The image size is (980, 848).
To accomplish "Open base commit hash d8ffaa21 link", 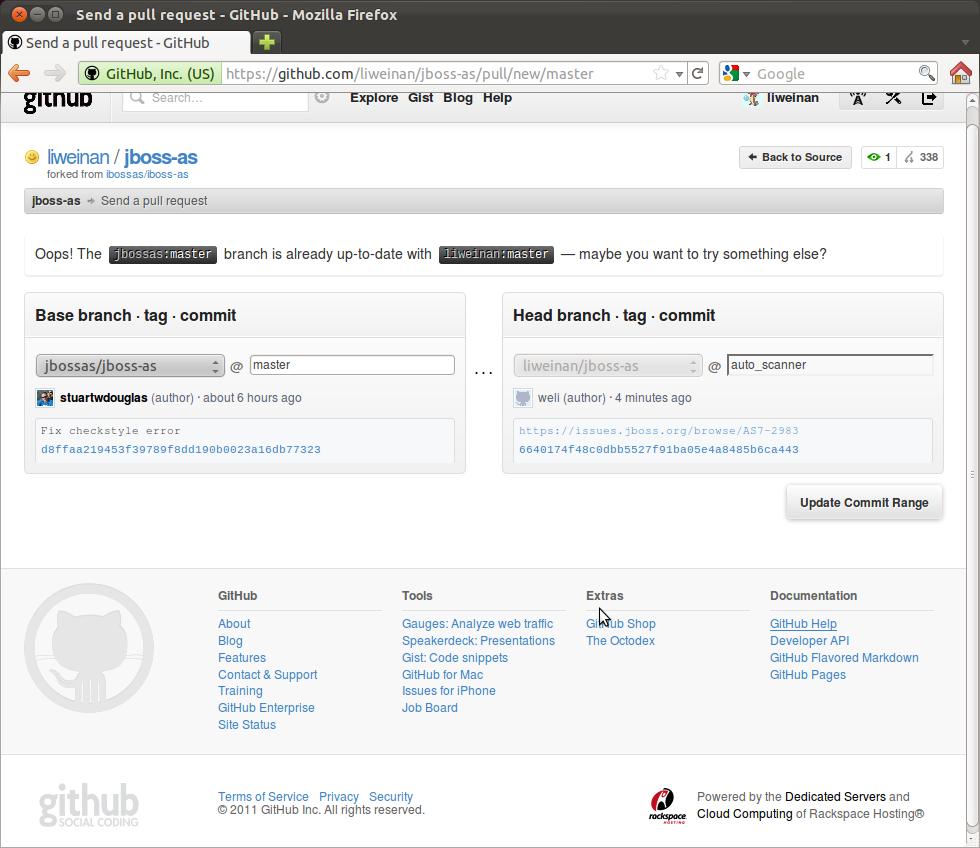I will (181, 449).
